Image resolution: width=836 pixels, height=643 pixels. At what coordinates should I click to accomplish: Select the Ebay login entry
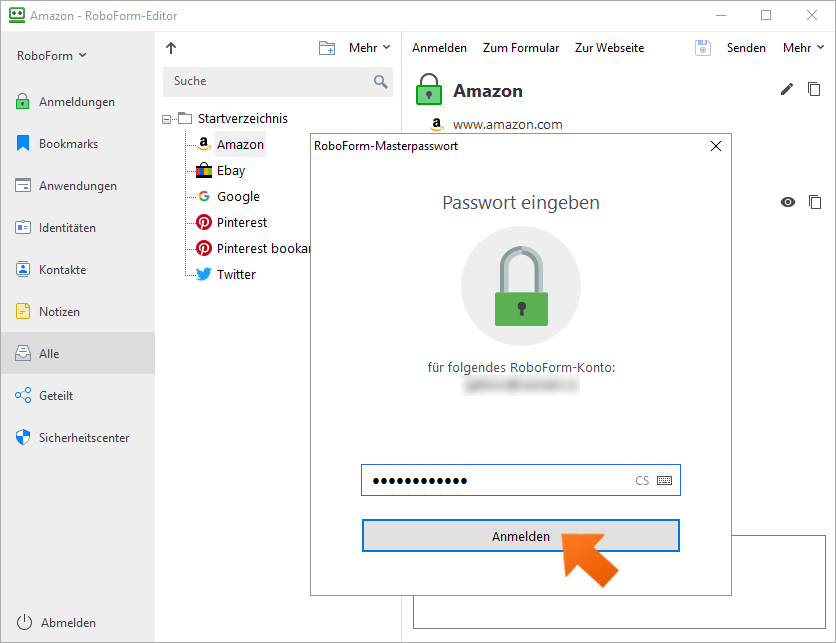pyautogui.click(x=231, y=171)
